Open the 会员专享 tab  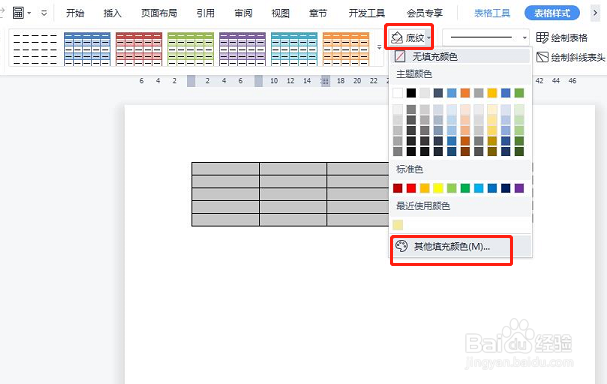425,13
